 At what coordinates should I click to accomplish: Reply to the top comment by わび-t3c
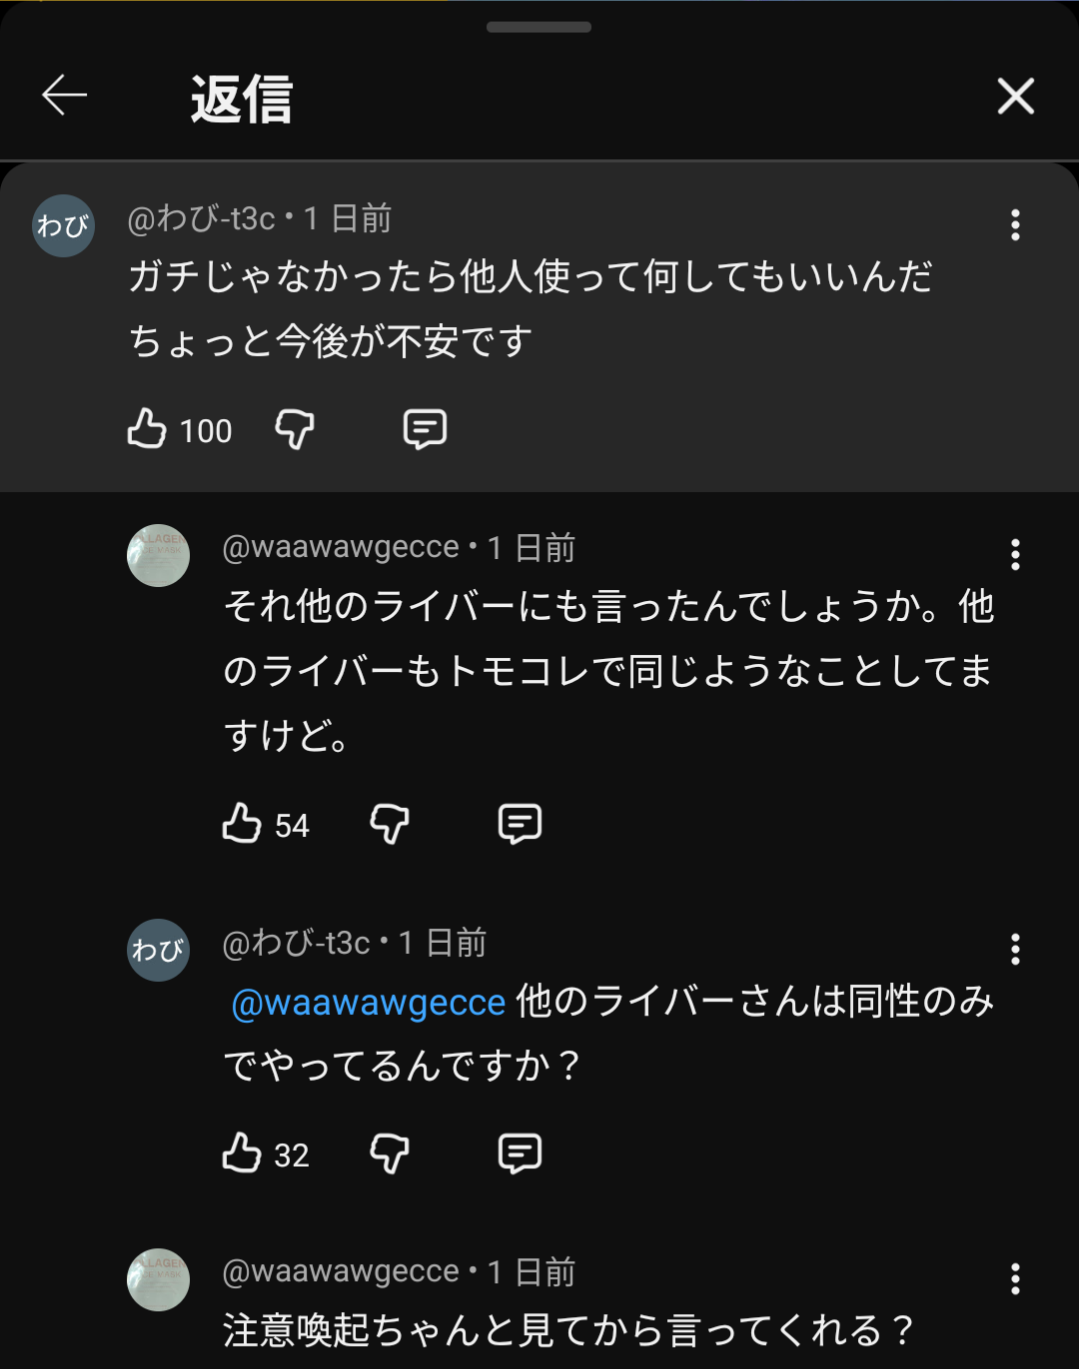tap(424, 429)
